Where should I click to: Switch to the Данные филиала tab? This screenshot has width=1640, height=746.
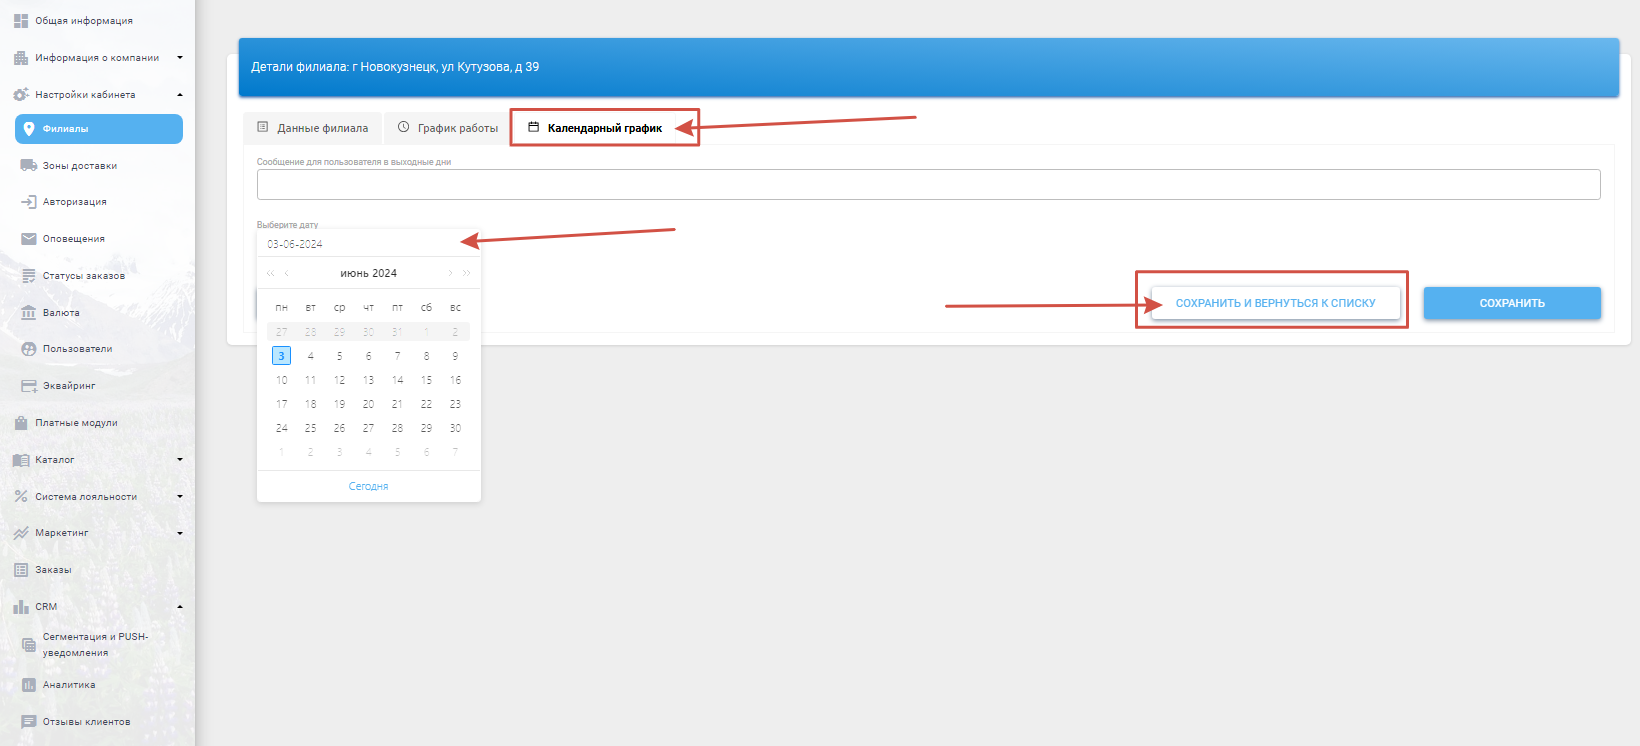pyautogui.click(x=313, y=128)
